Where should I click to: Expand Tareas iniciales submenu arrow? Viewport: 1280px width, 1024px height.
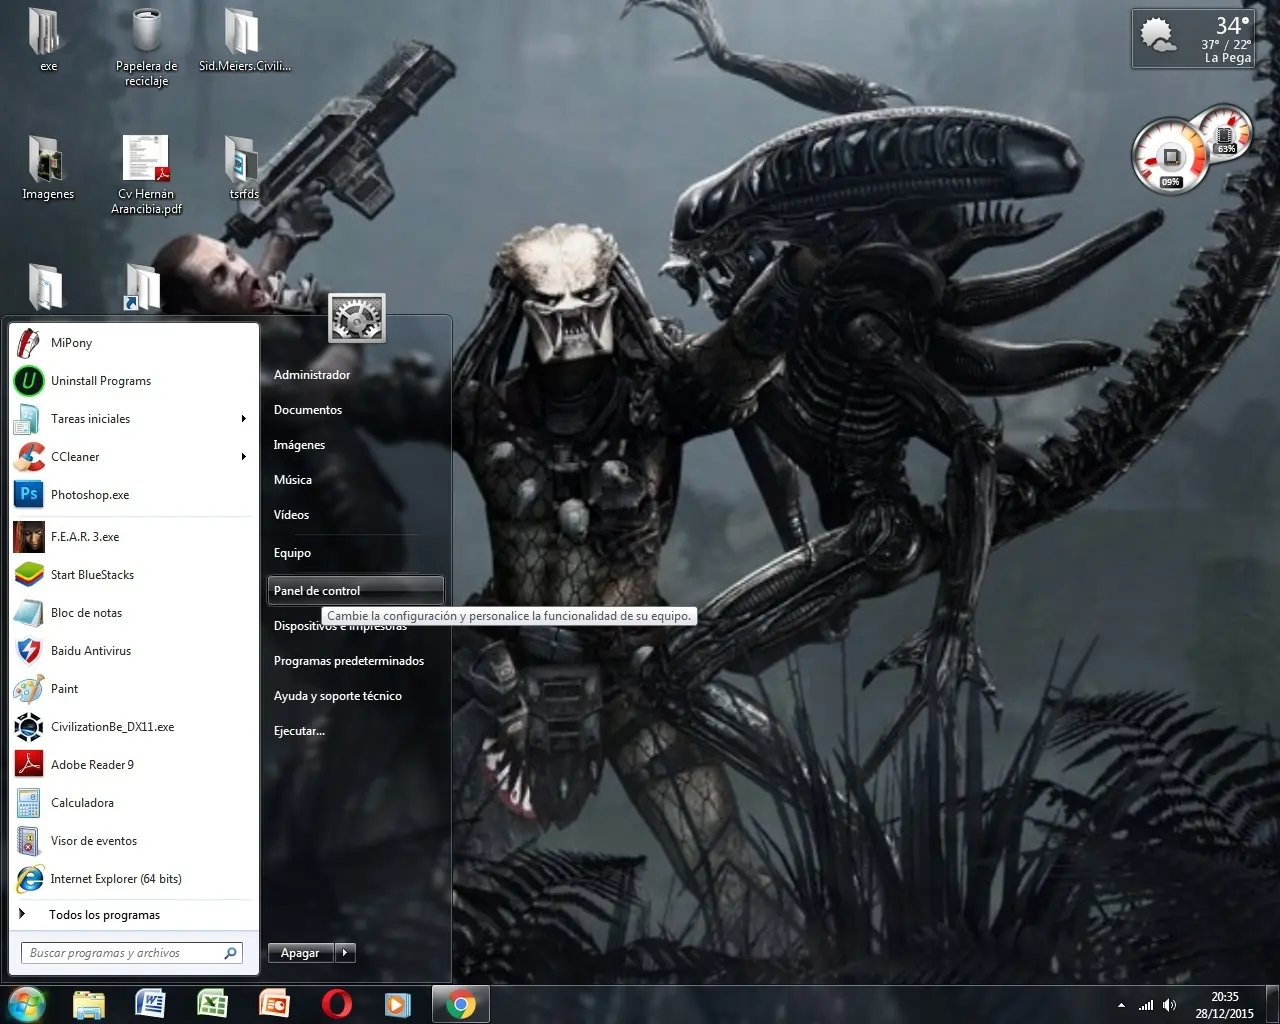(x=243, y=419)
